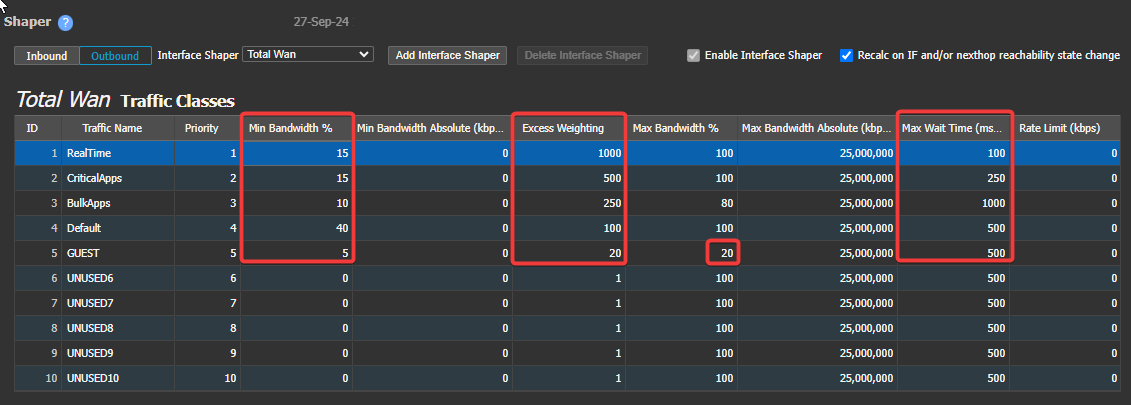Click the Max Bandwidth % column header
The image size is (1131, 405).
(x=682, y=129)
